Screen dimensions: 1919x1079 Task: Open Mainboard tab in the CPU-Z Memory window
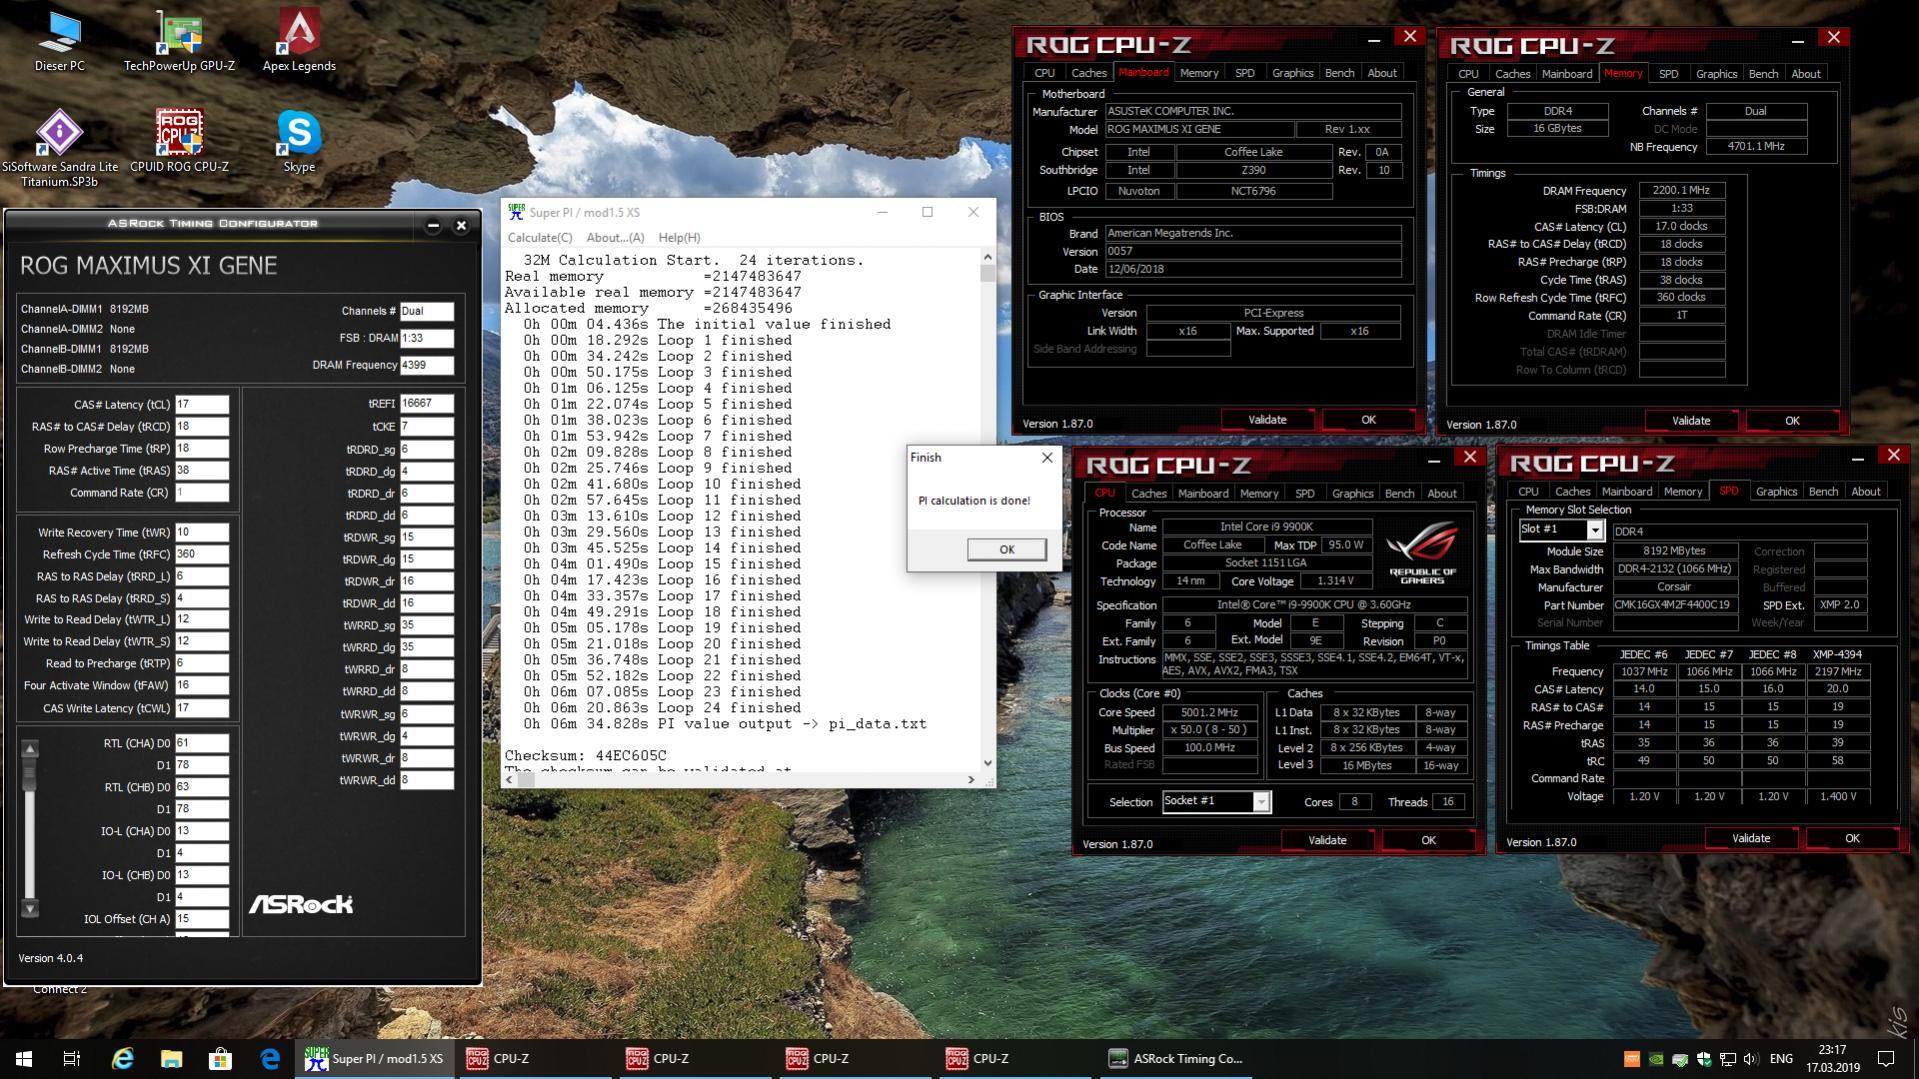click(x=1566, y=74)
